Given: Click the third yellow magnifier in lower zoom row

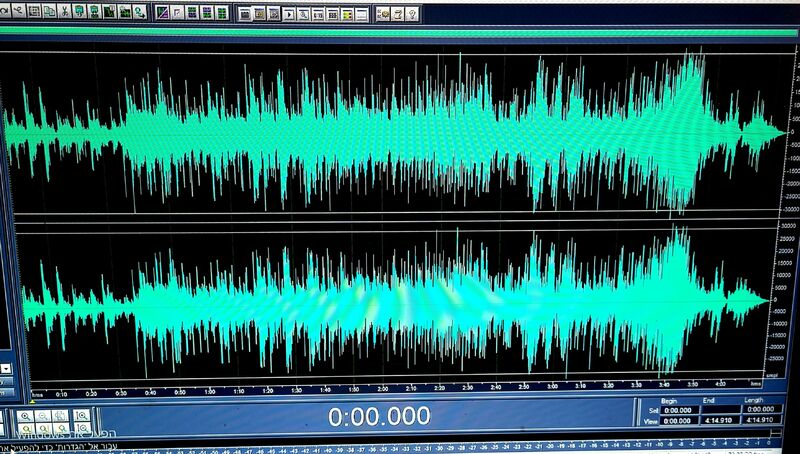Looking at the screenshot, I should click(x=61, y=428).
